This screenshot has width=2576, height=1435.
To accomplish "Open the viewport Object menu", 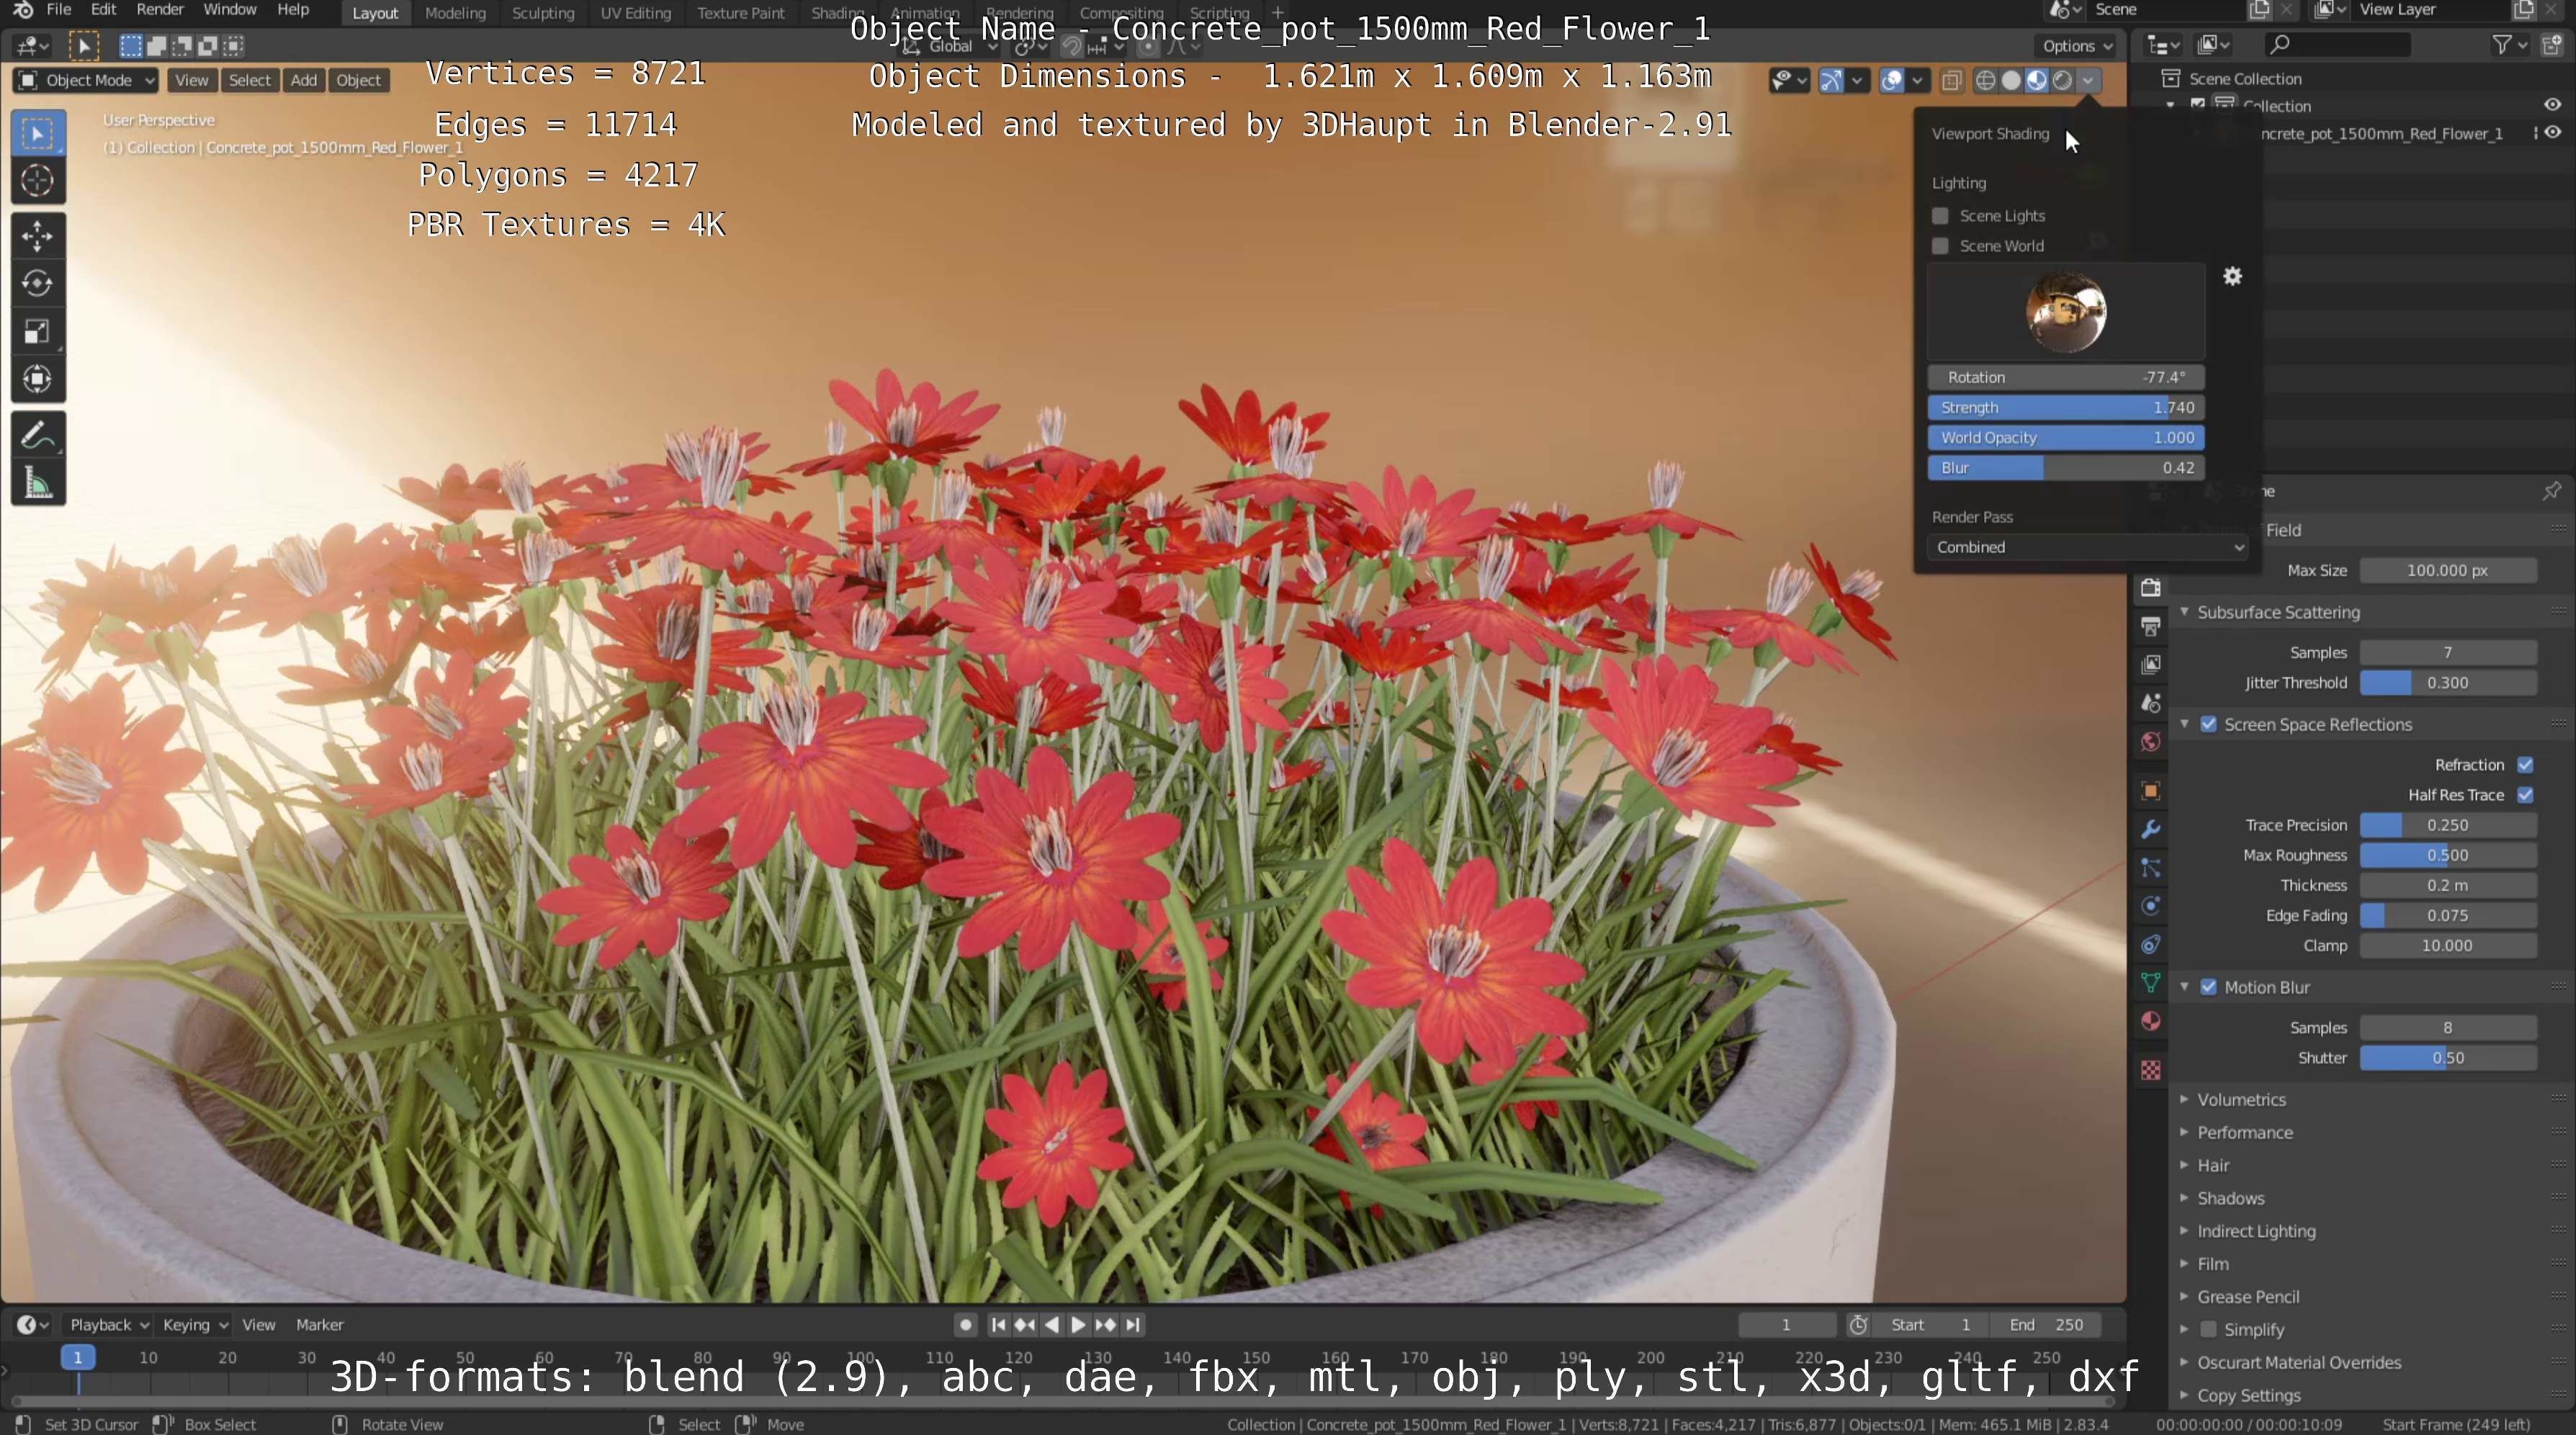I will point(358,81).
